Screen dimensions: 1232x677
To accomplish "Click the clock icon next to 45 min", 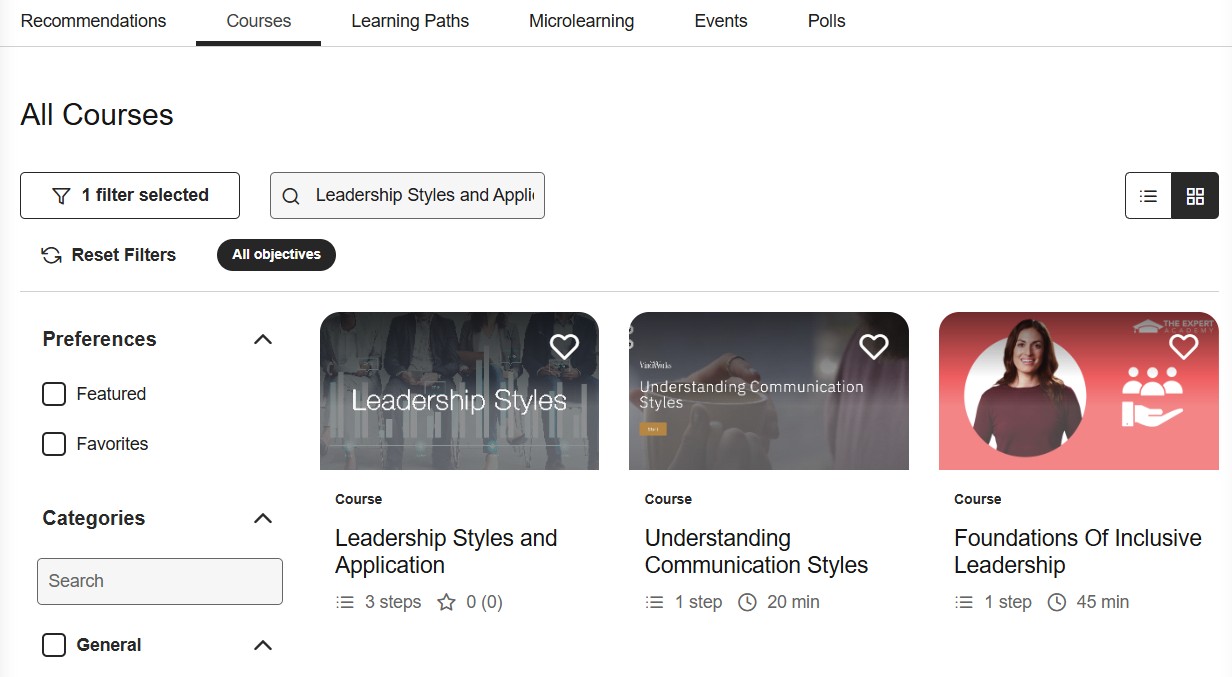I will pos(1057,602).
